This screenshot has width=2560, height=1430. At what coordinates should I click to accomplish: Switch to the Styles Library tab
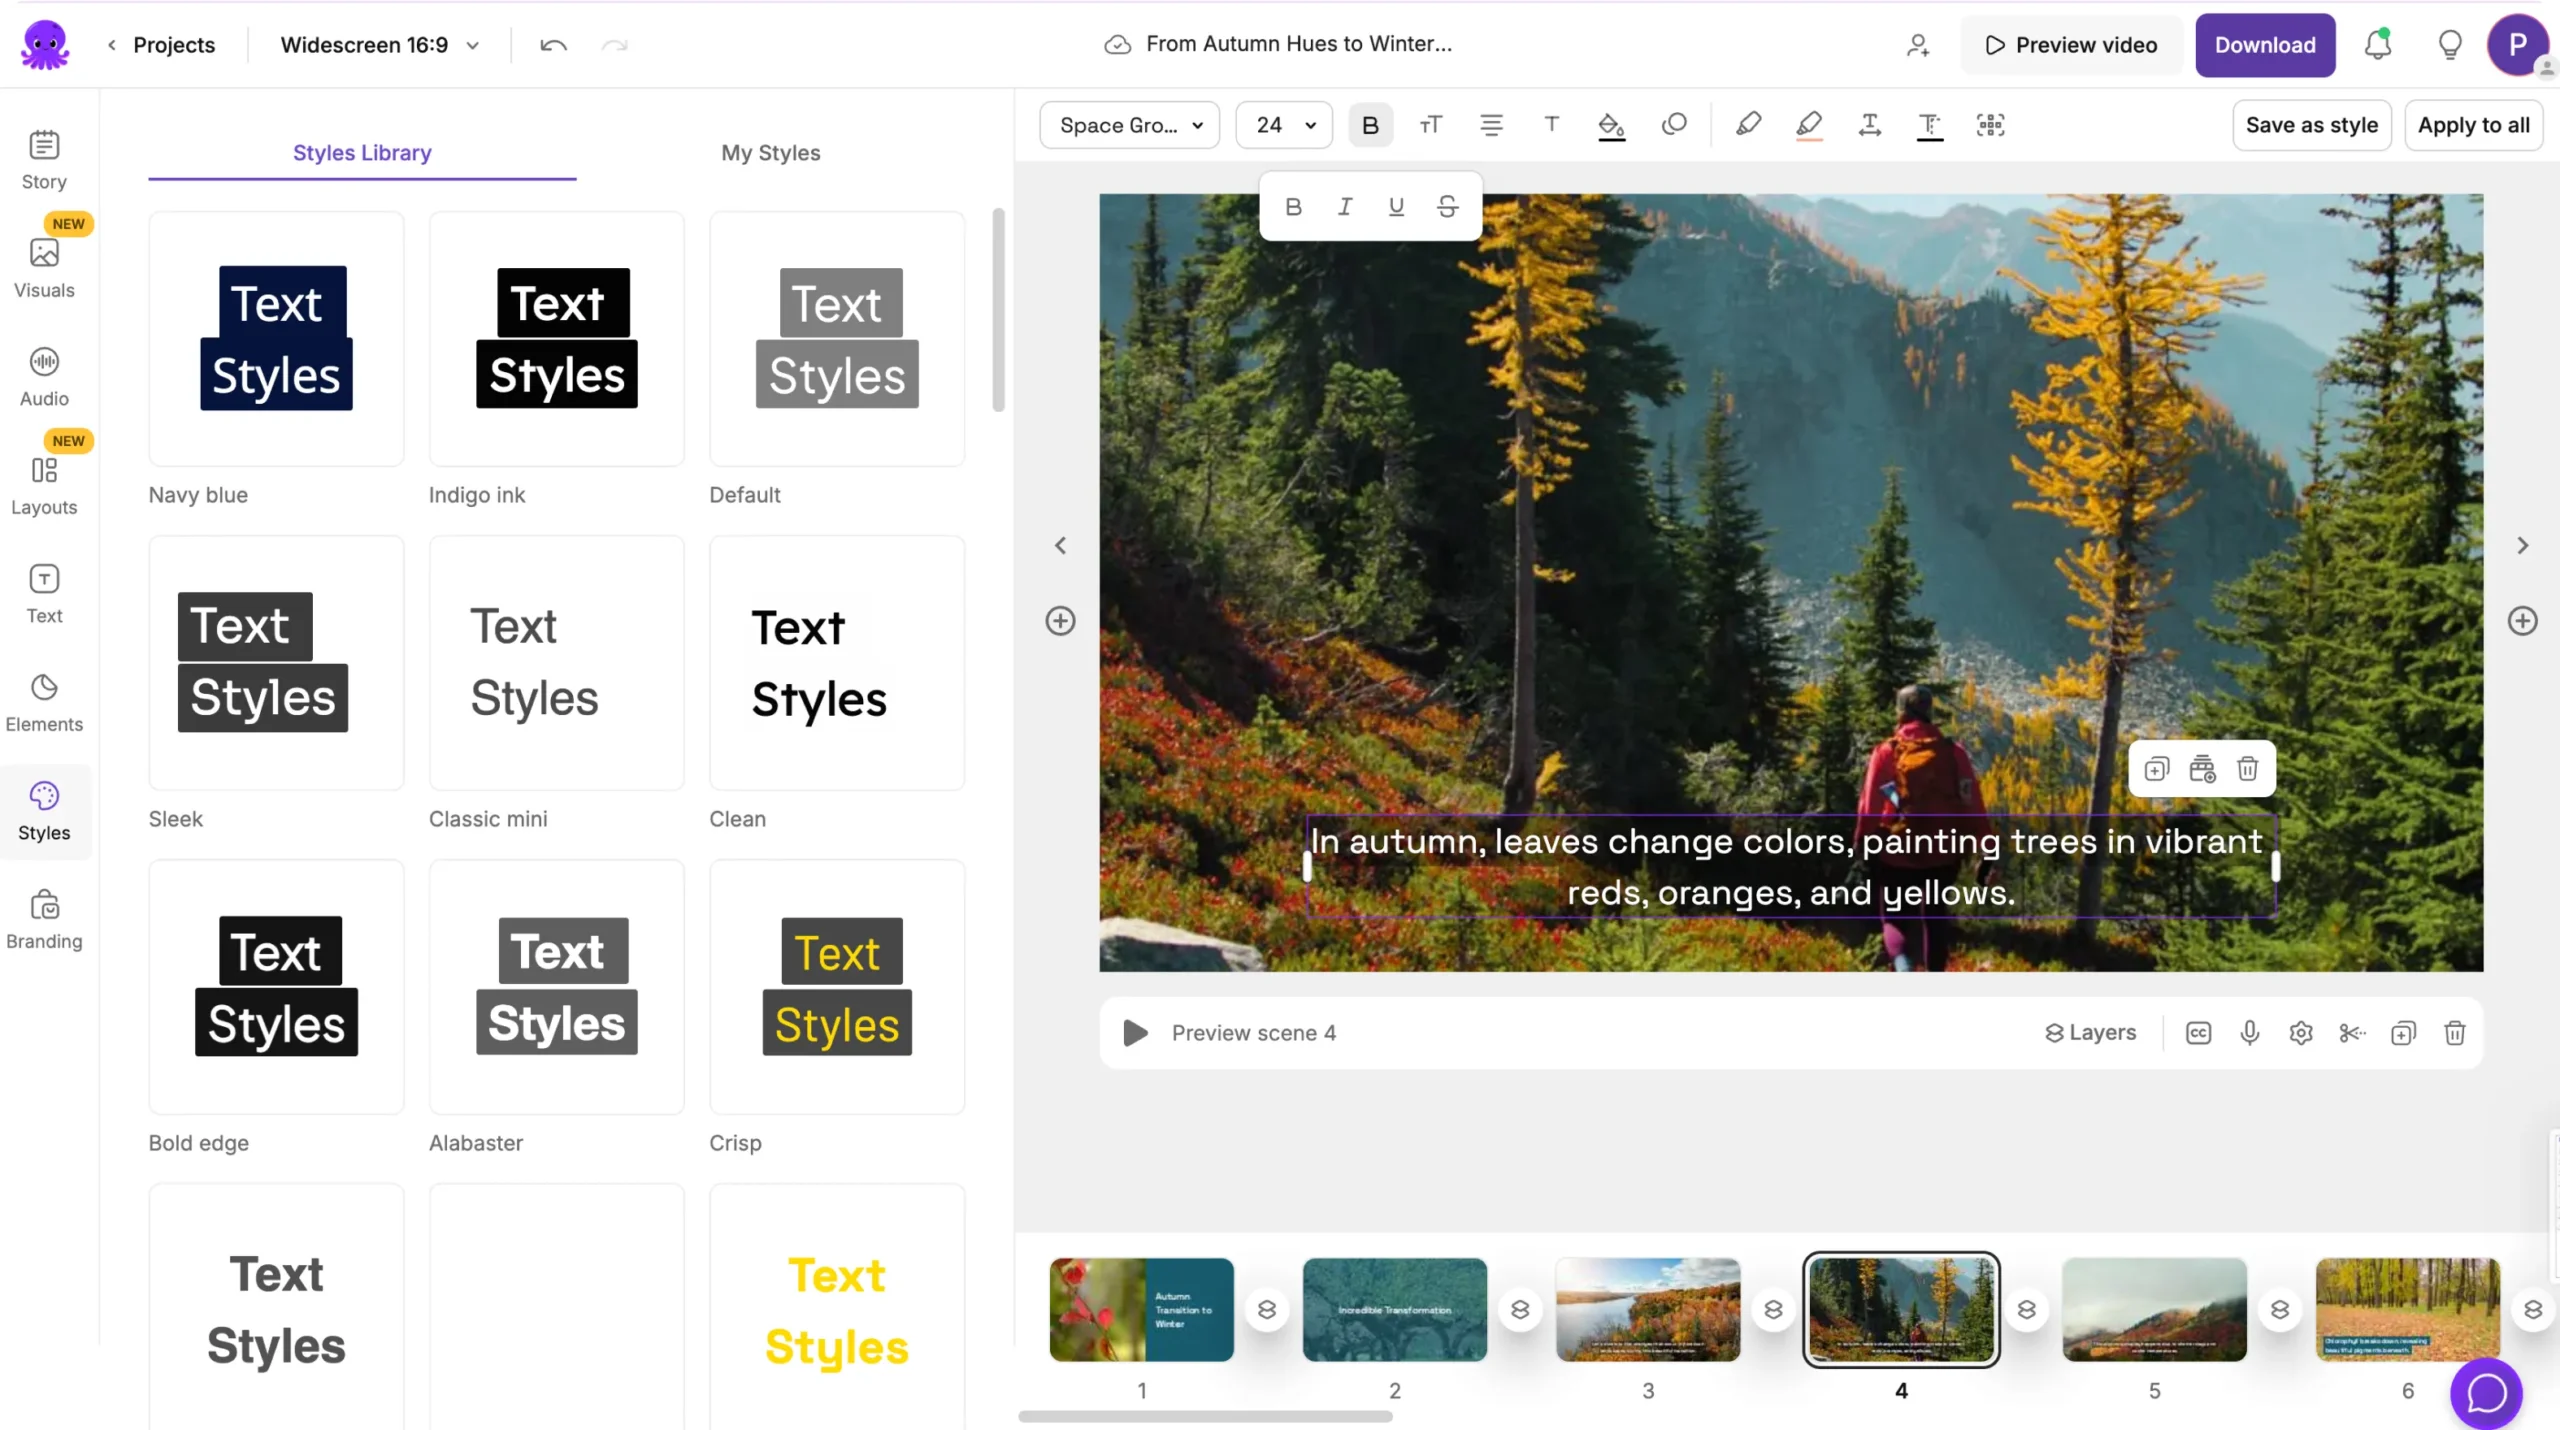(362, 153)
